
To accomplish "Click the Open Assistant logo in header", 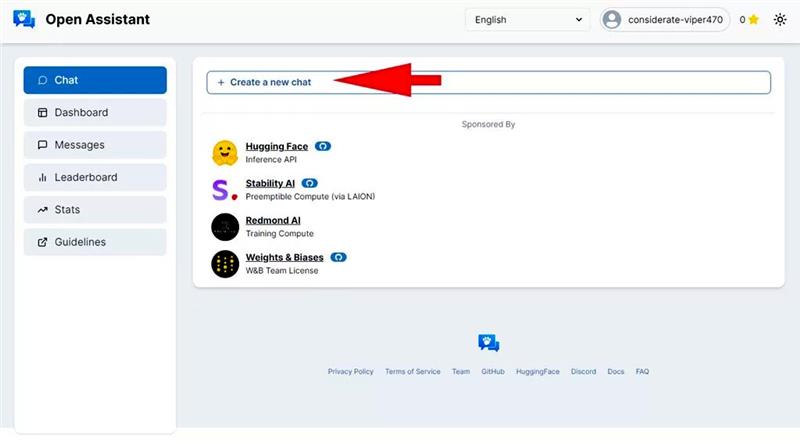I will click(24, 19).
